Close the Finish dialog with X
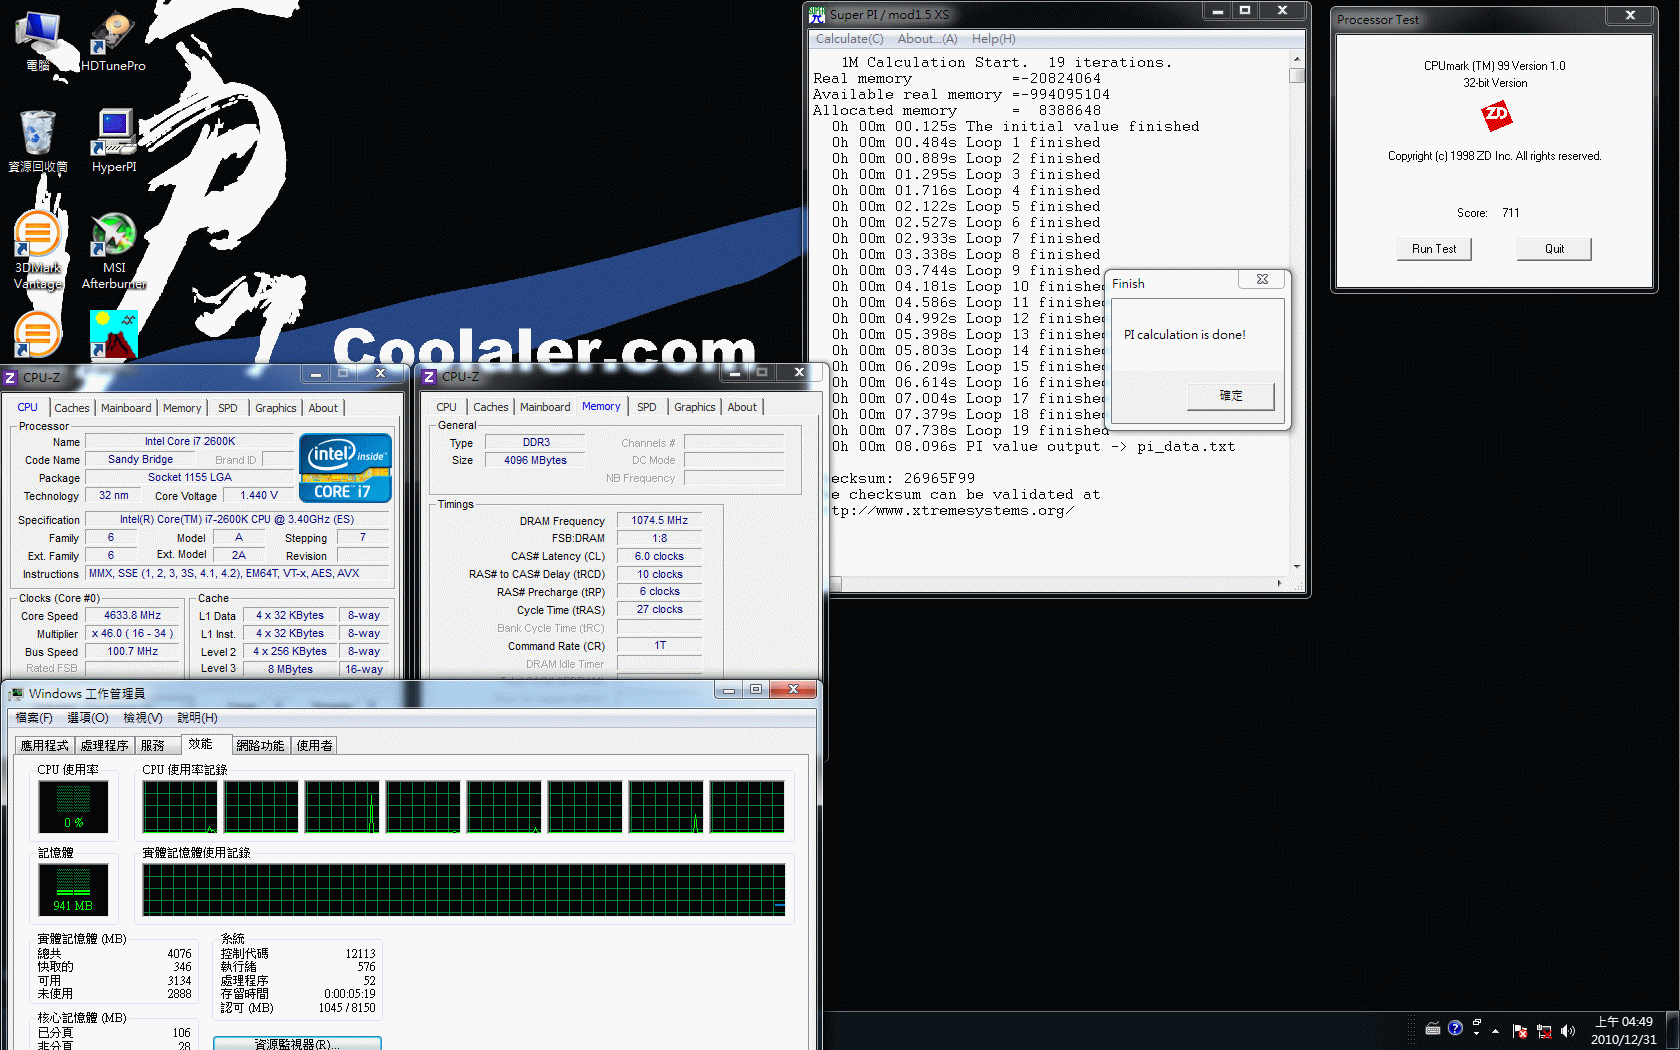The width and height of the screenshot is (1680, 1050). coord(1262,280)
